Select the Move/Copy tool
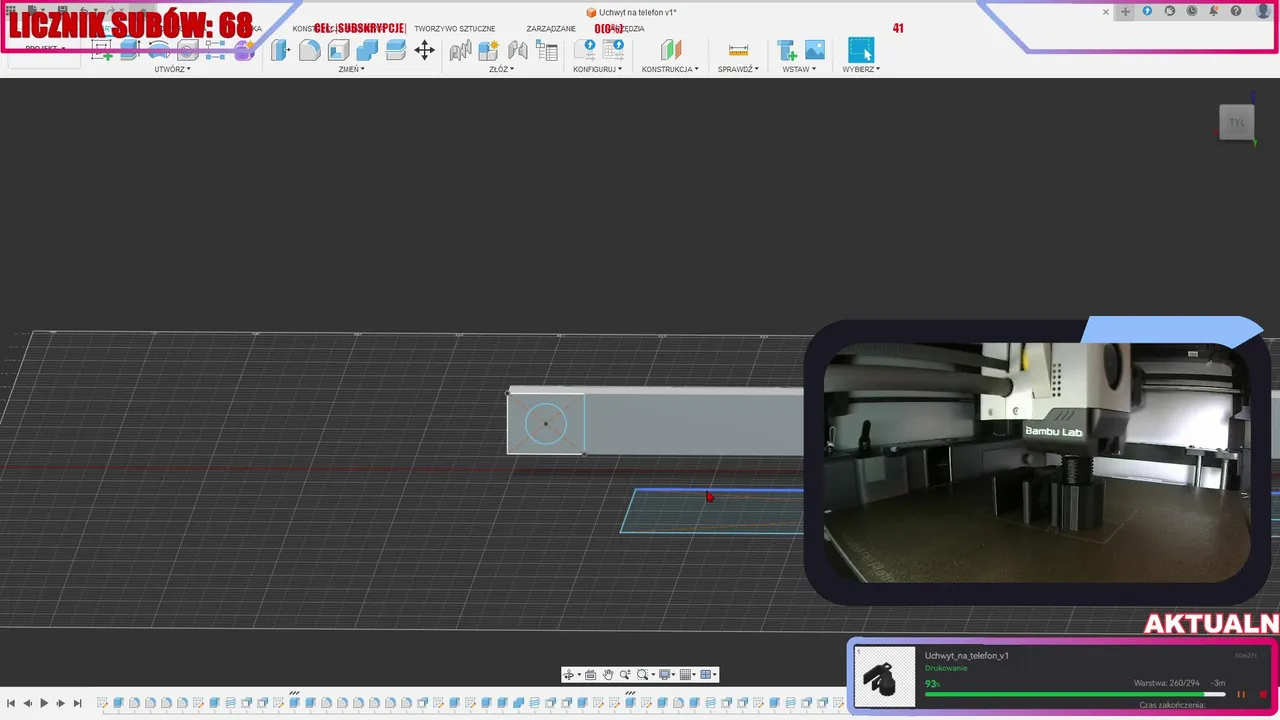The width and height of the screenshot is (1280, 720). click(425, 50)
